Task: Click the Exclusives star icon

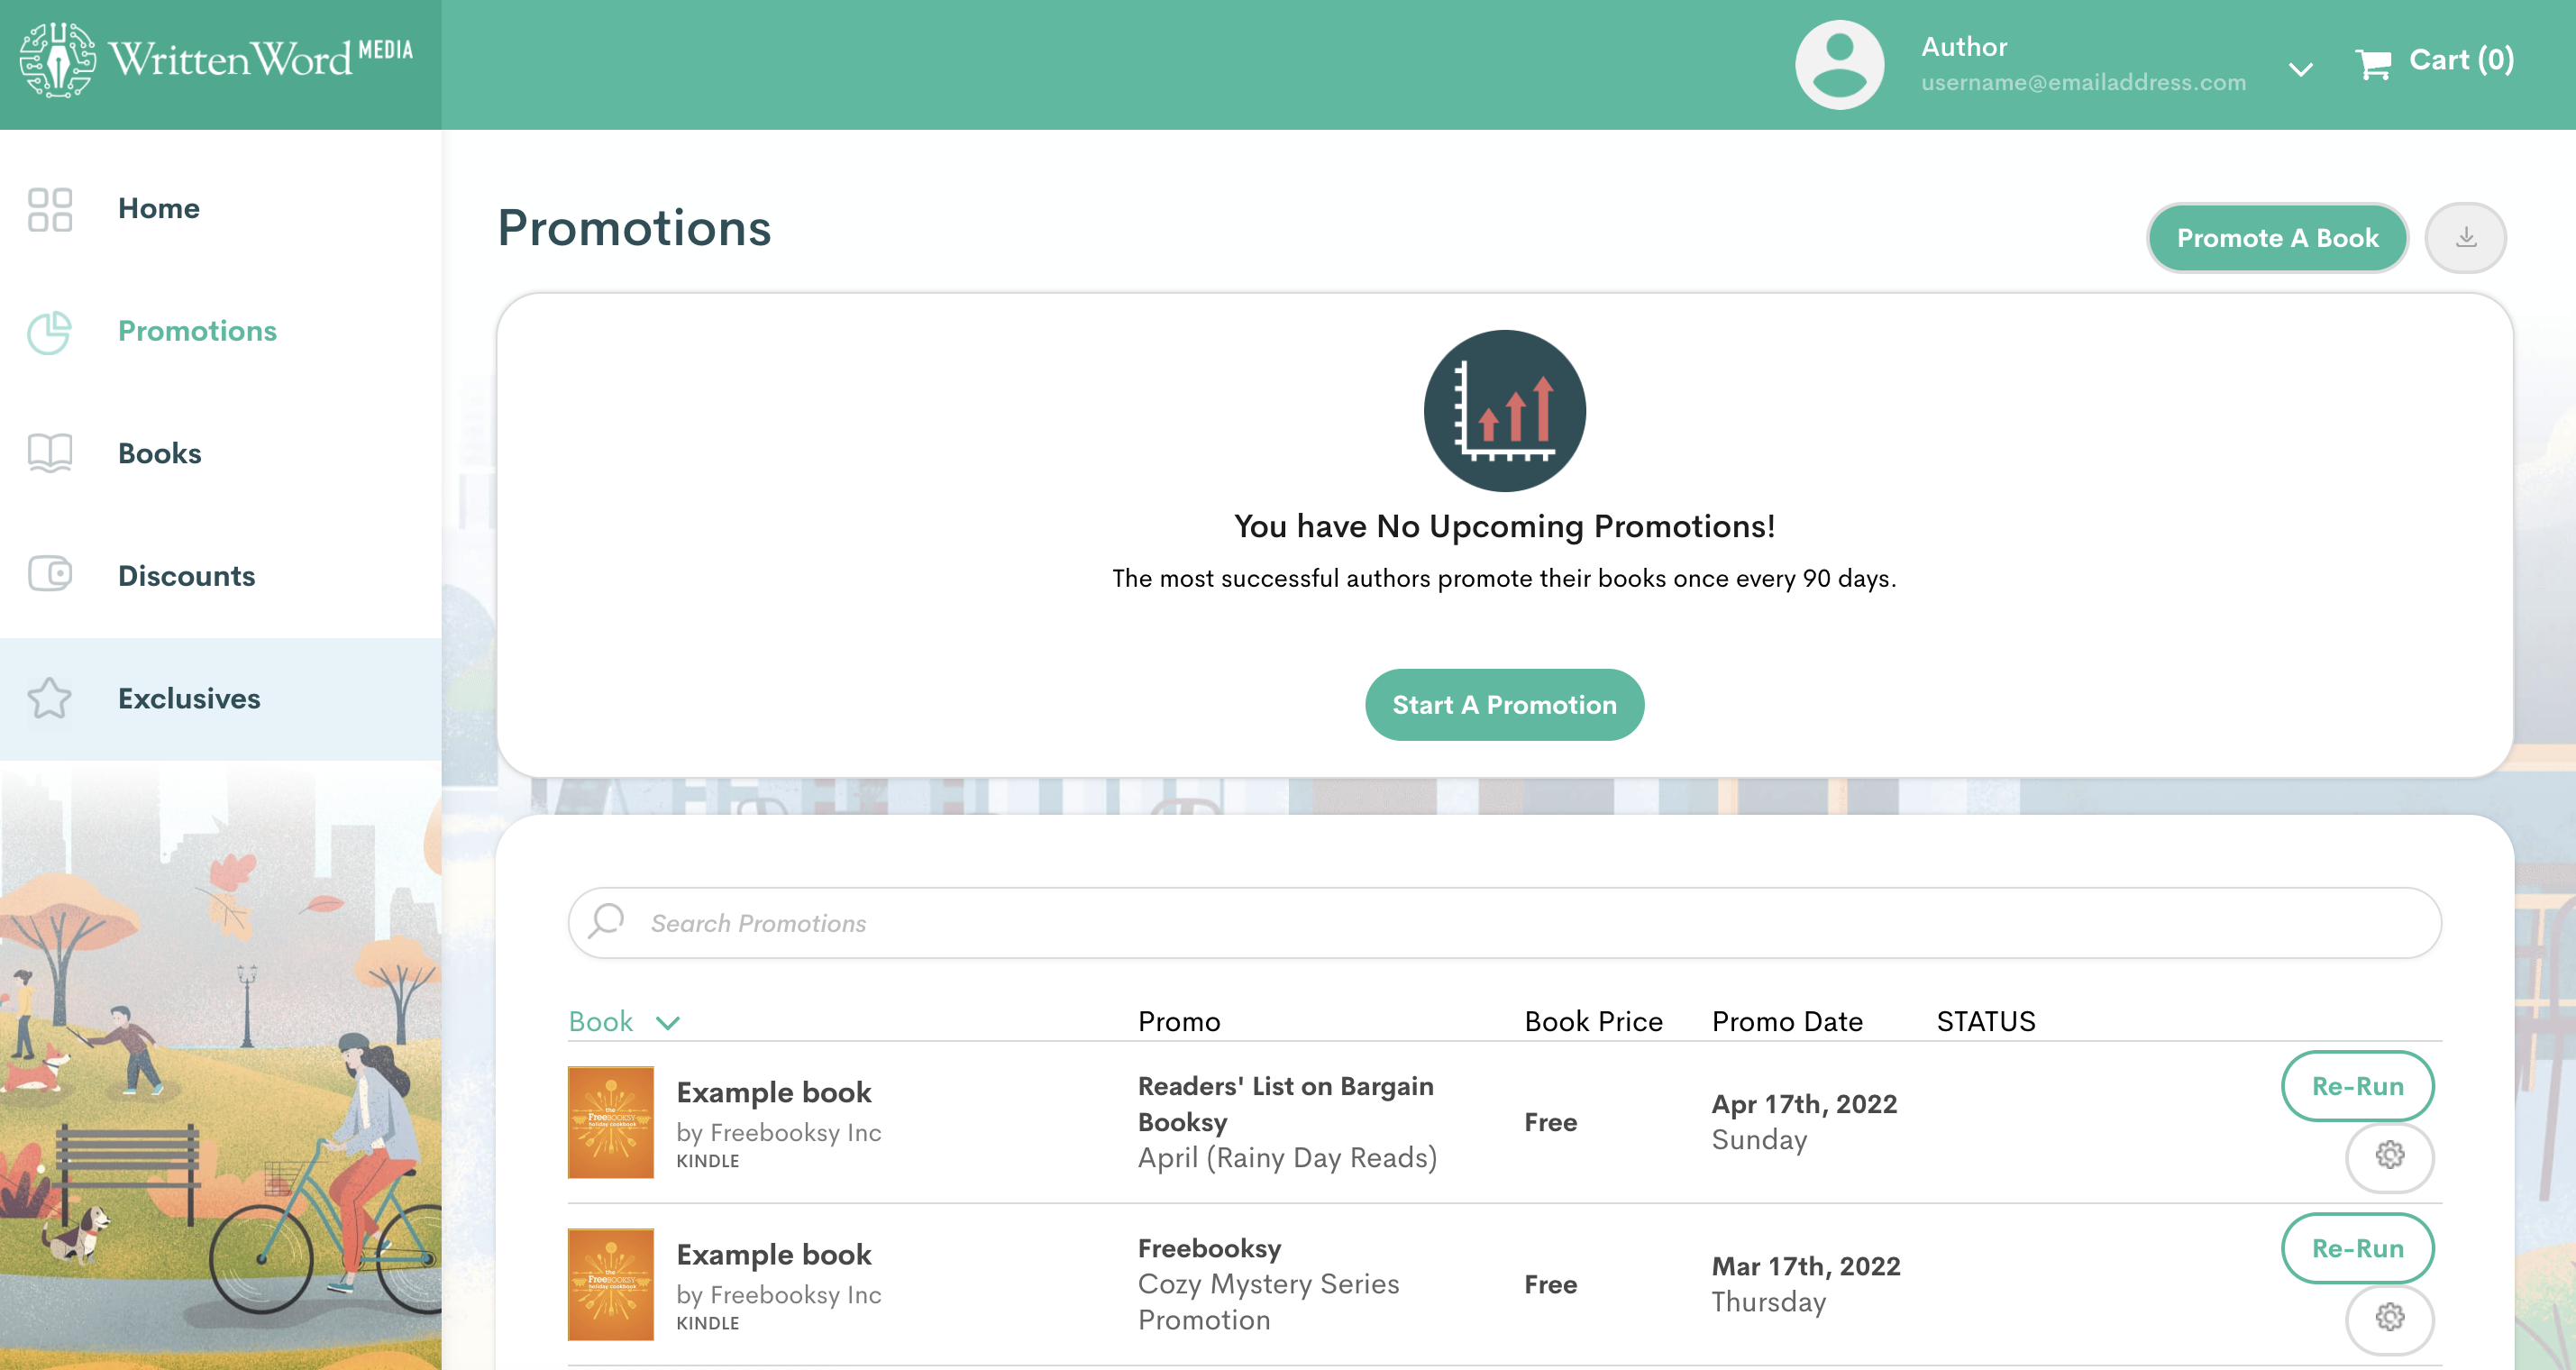Action: pos(49,698)
